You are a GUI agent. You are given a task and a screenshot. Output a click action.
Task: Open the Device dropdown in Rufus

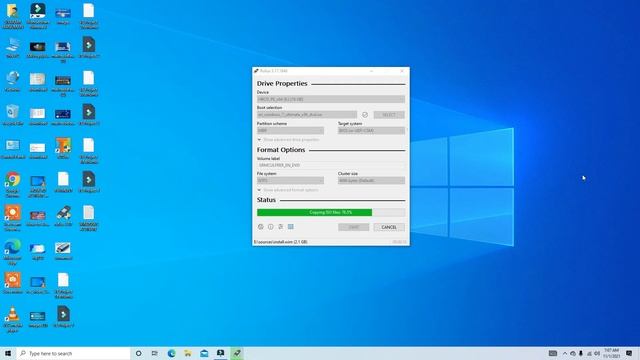click(331, 99)
